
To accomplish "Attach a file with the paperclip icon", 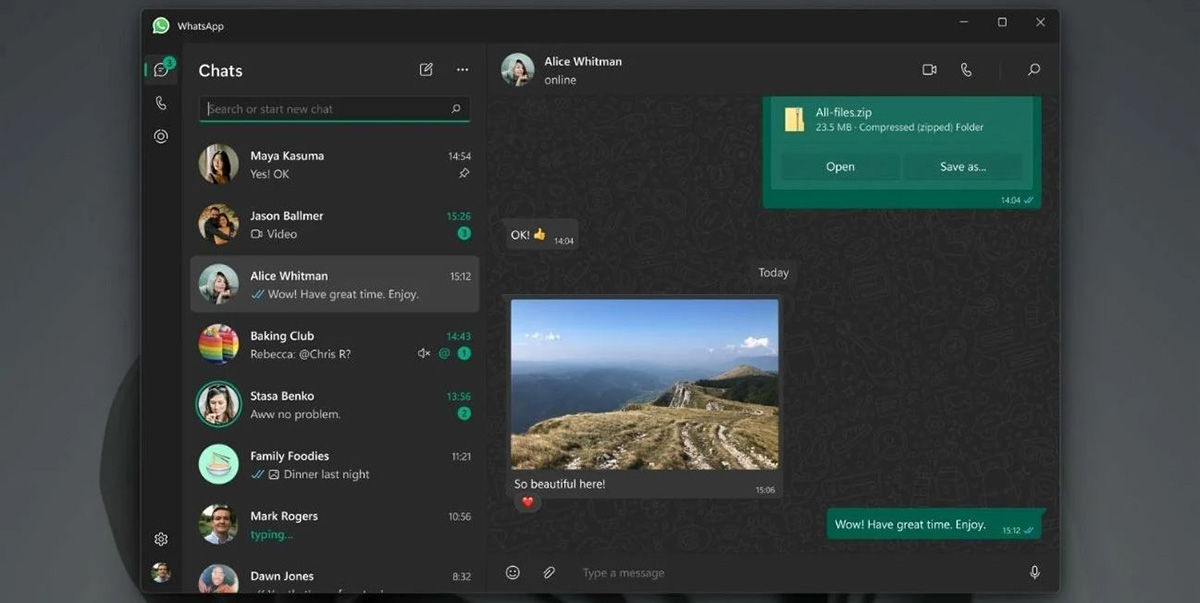I will tap(548, 572).
